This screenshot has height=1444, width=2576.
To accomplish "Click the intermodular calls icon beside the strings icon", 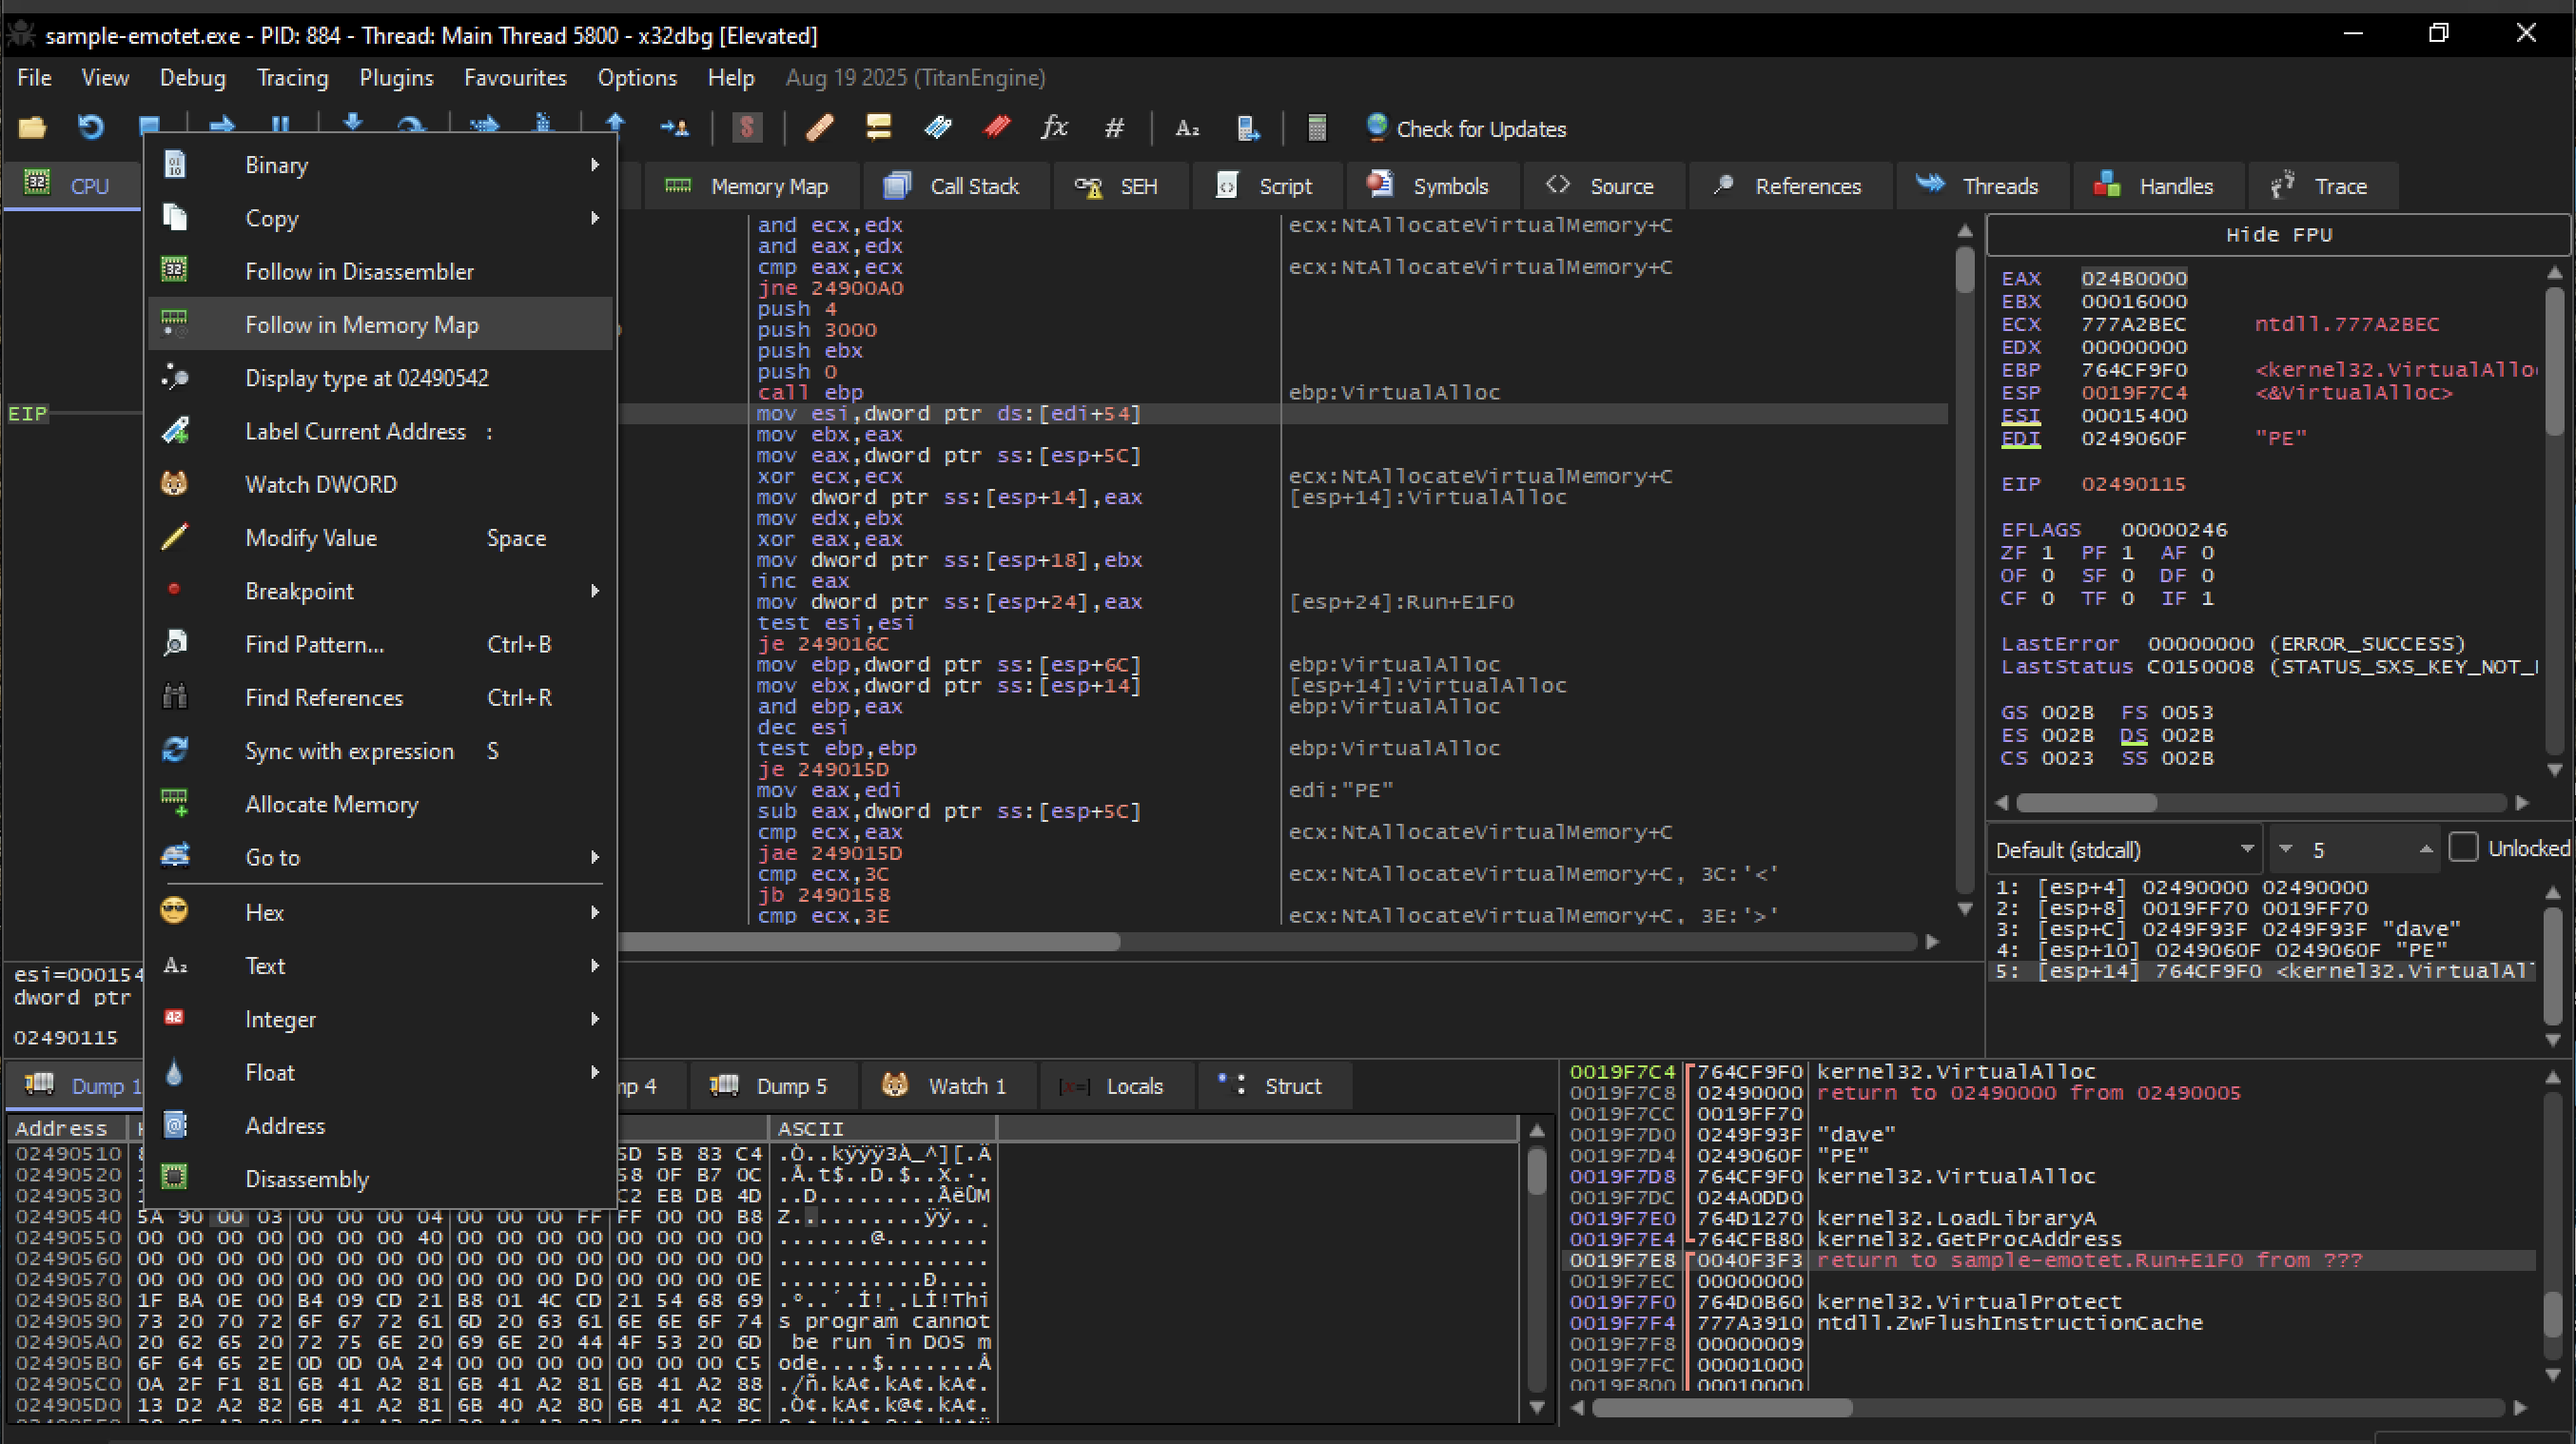I will coord(1247,128).
